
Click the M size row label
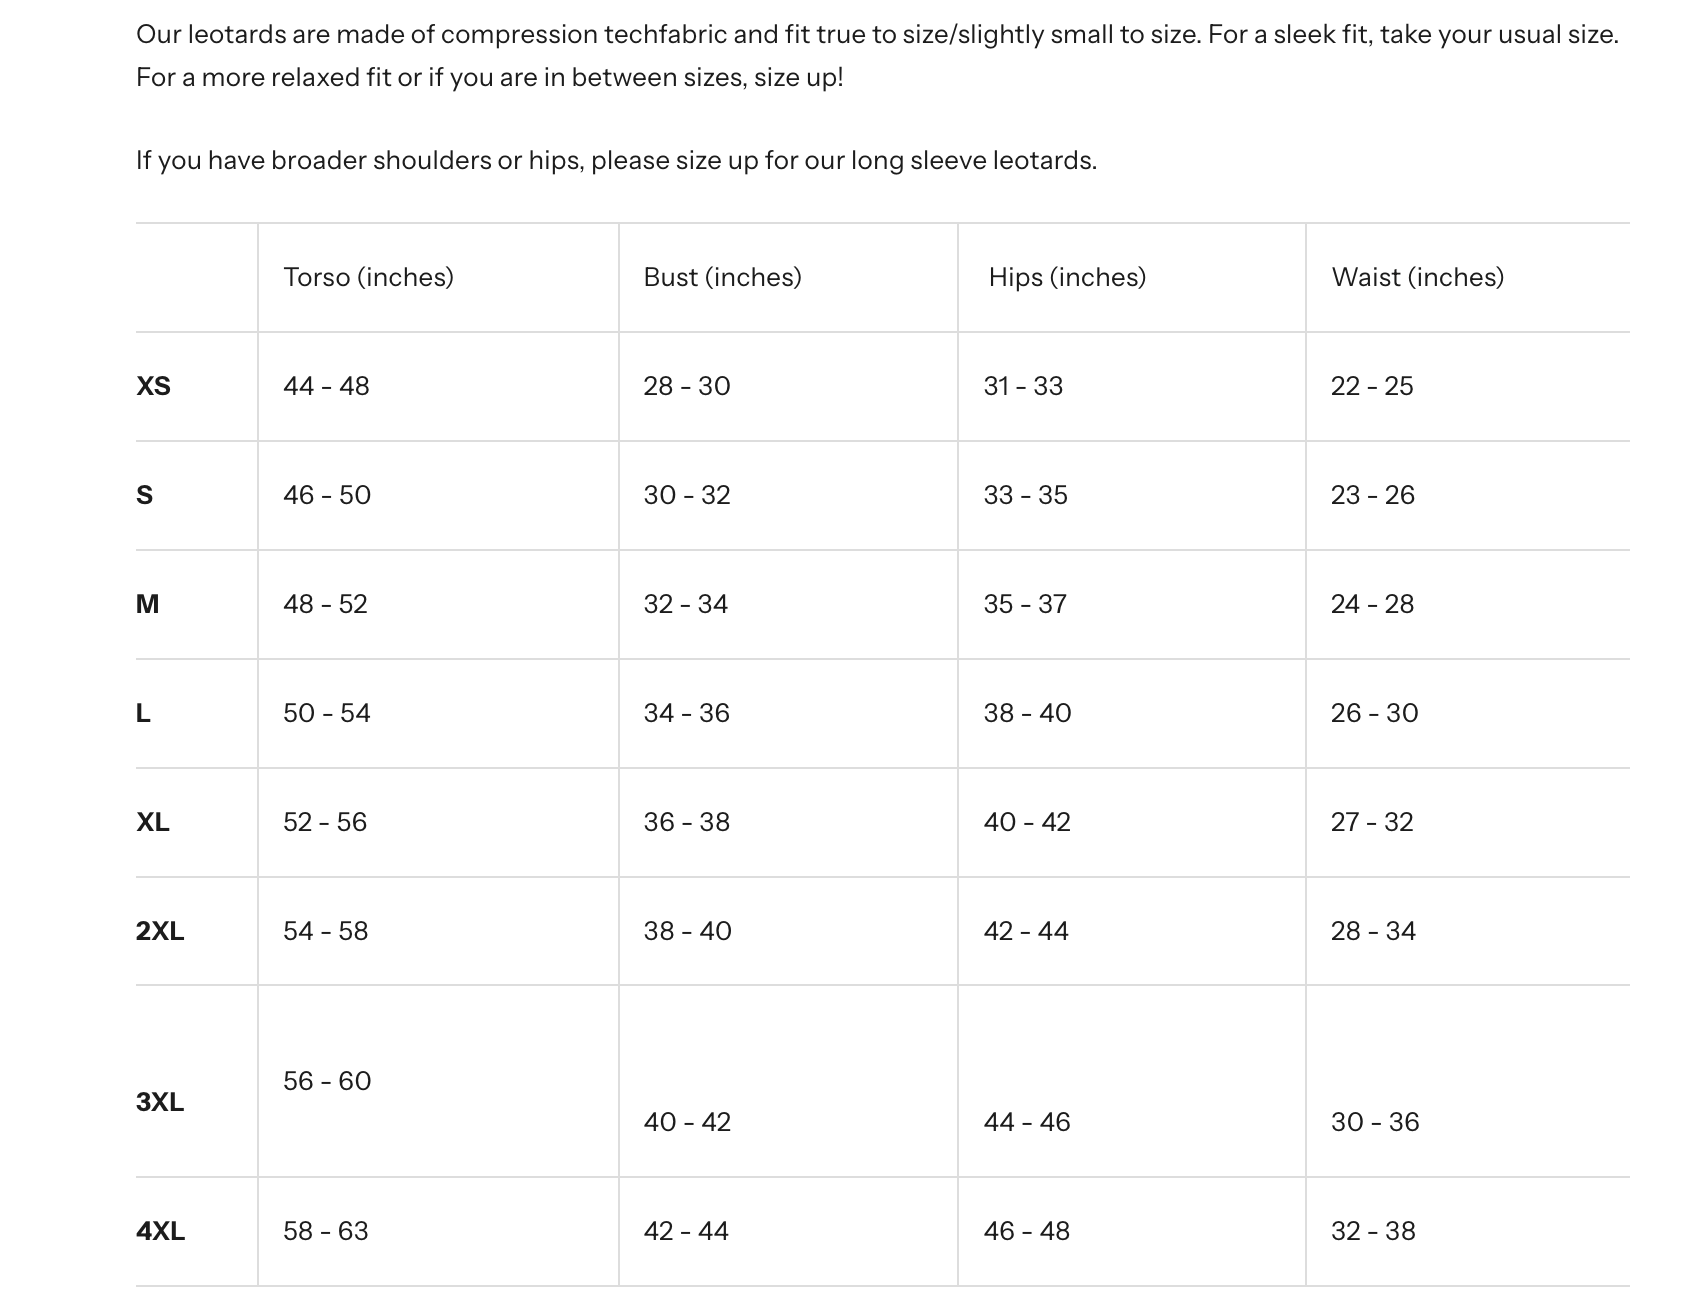click(147, 604)
